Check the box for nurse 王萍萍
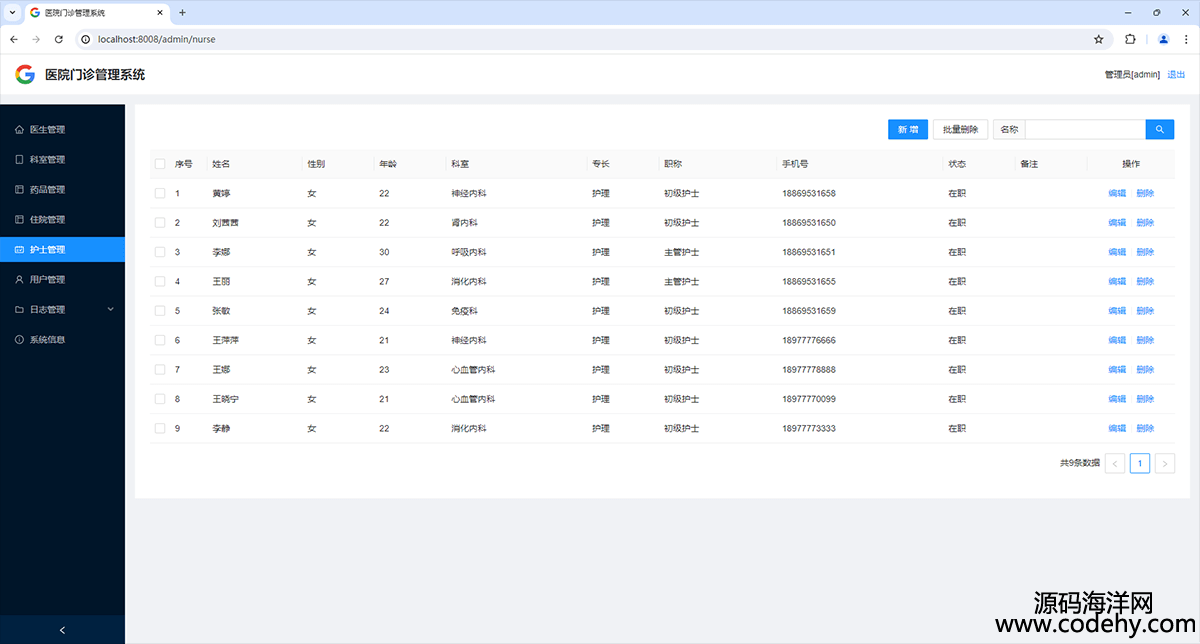Viewport: 1200px width, 644px height. pos(160,340)
